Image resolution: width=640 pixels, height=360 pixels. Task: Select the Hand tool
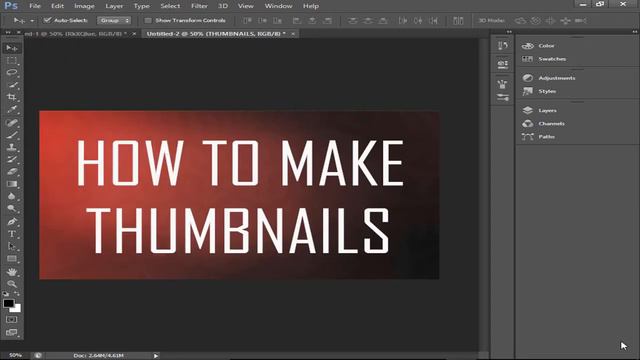click(12, 271)
